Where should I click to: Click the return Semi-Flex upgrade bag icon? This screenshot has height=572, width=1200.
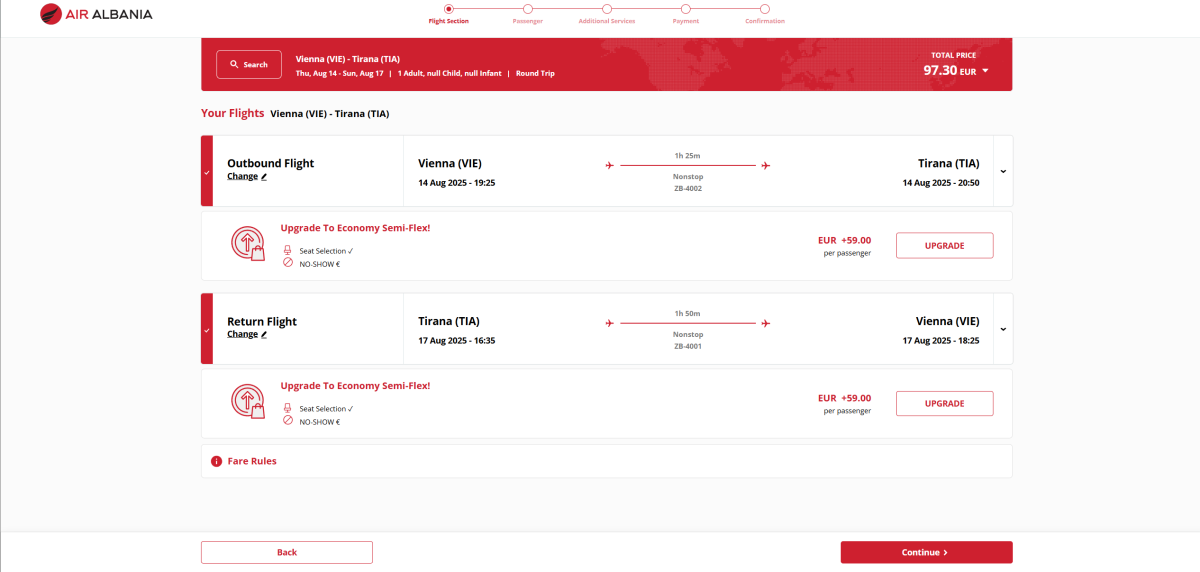247,402
